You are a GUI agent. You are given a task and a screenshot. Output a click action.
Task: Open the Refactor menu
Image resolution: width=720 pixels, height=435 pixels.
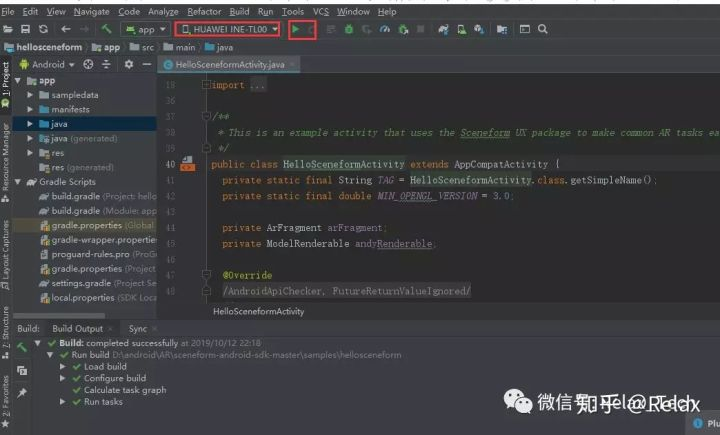[204, 11]
